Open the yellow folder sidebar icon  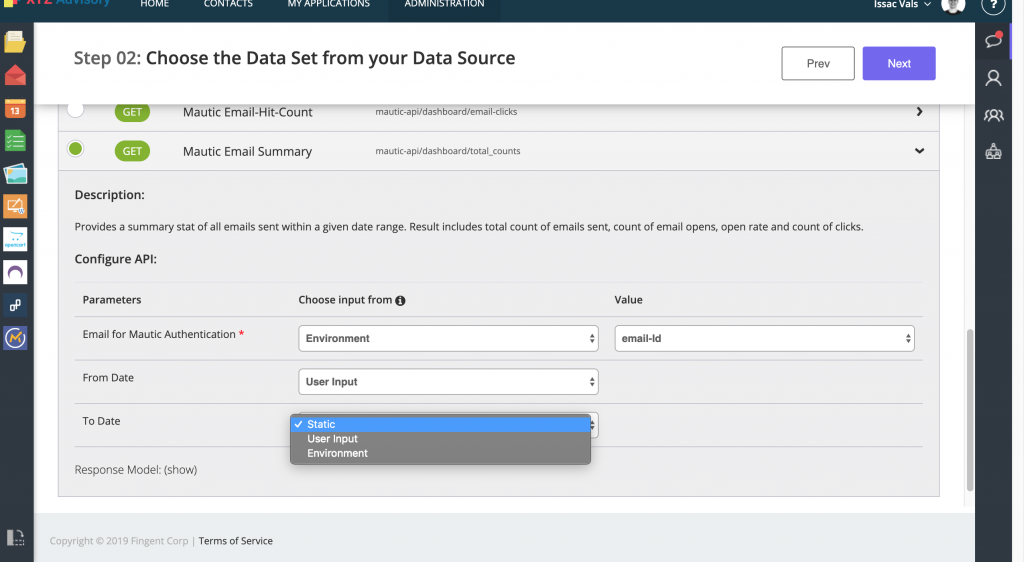click(x=15, y=42)
